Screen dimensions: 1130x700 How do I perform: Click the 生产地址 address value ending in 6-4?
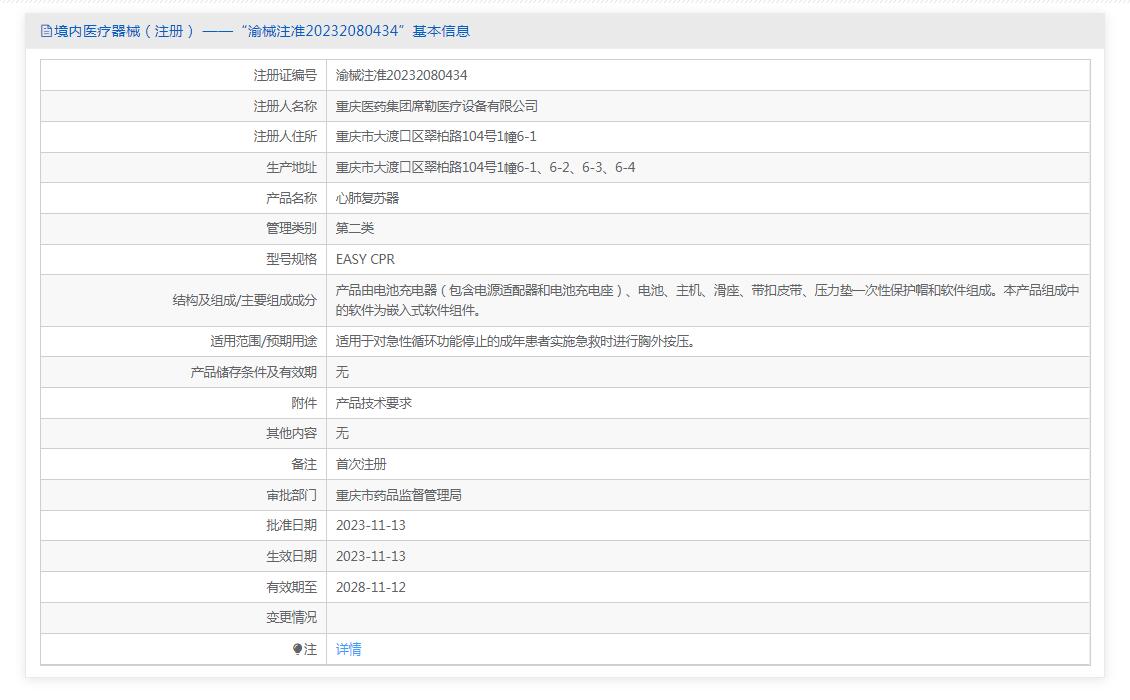click(485, 167)
